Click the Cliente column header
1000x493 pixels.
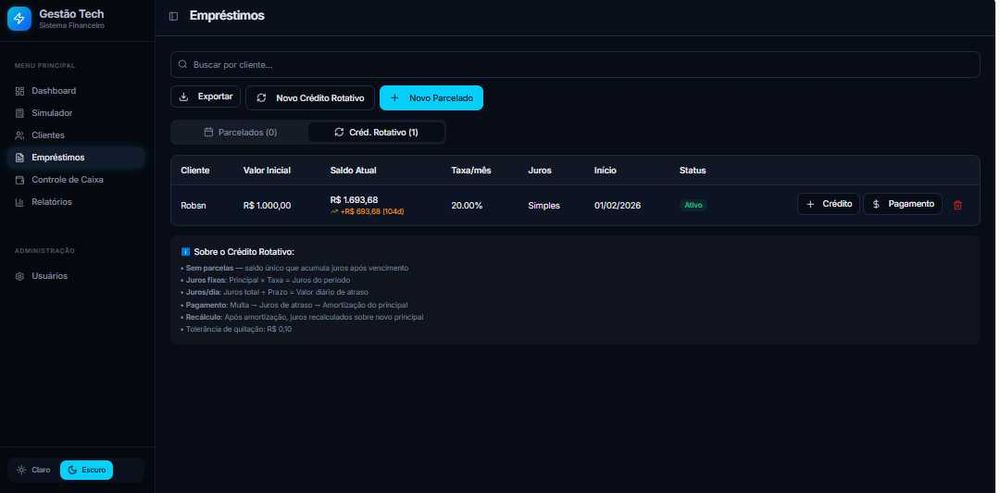pyautogui.click(x=195, y=170)
